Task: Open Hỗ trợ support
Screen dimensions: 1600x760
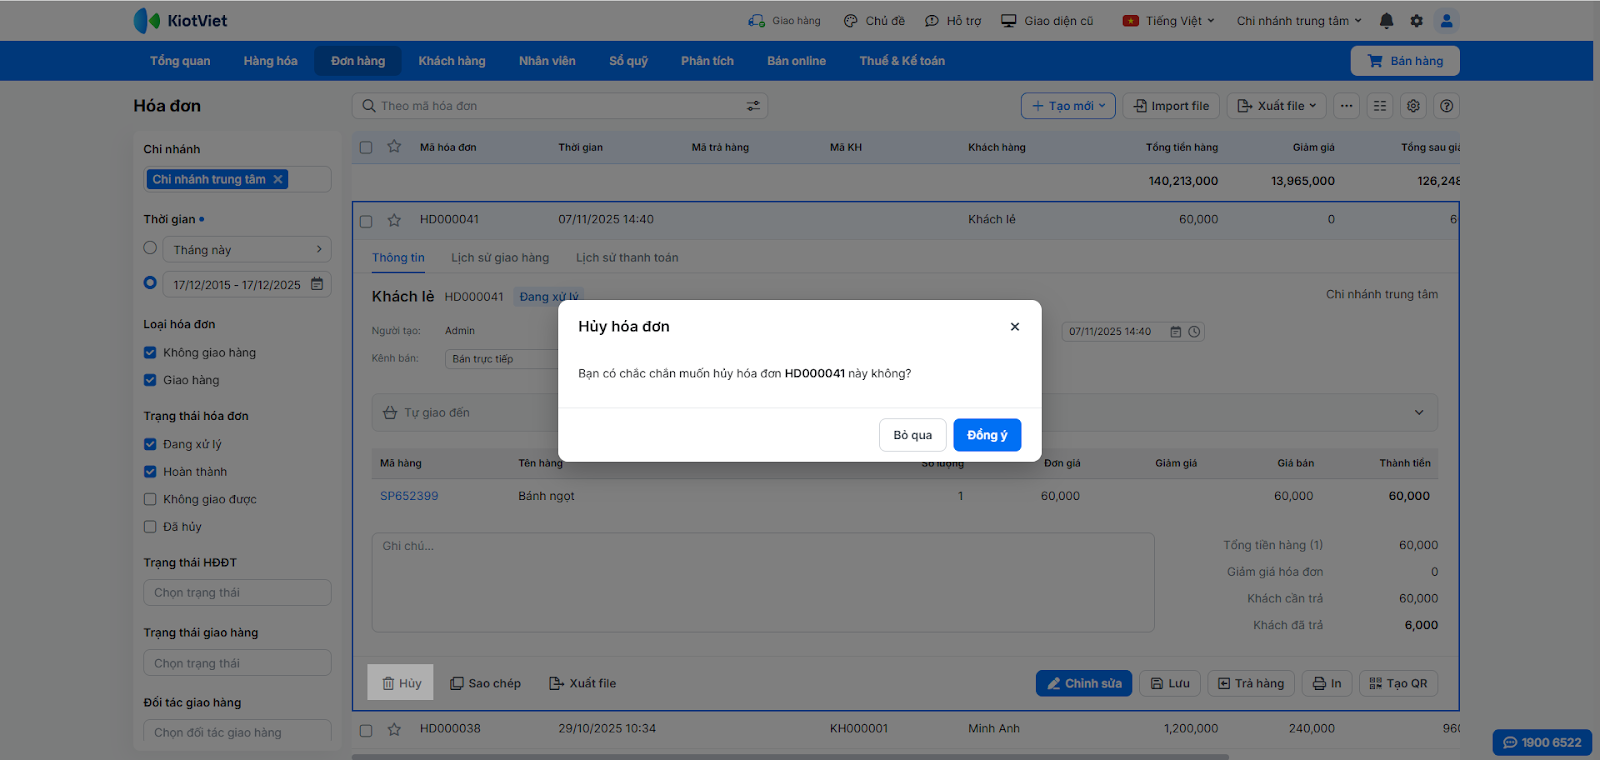Action: (953, 21)
